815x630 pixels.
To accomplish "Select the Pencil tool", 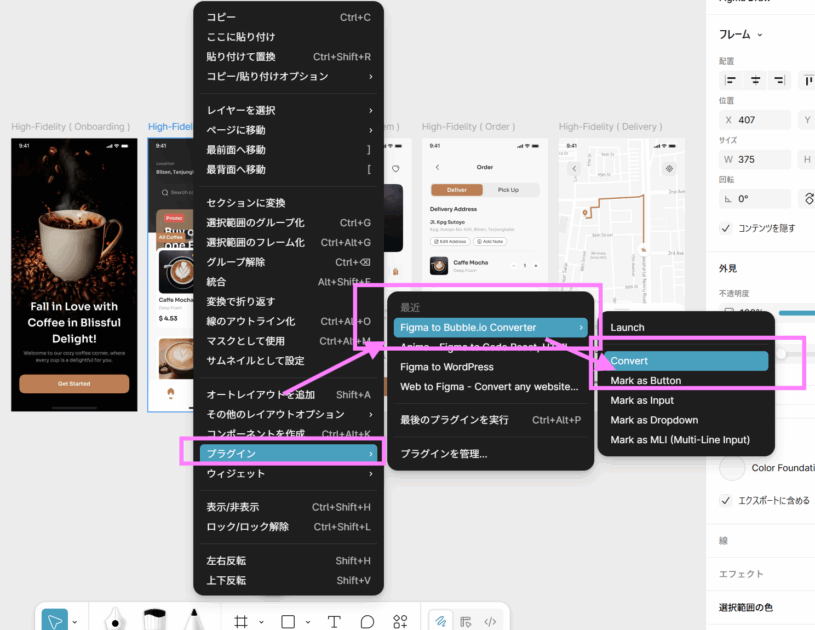I will 194,619.
